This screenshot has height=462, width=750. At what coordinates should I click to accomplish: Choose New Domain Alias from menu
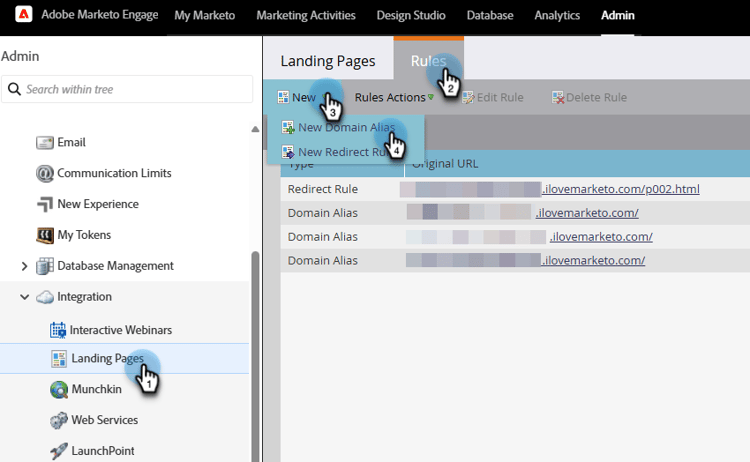click(x=345, y=127)
